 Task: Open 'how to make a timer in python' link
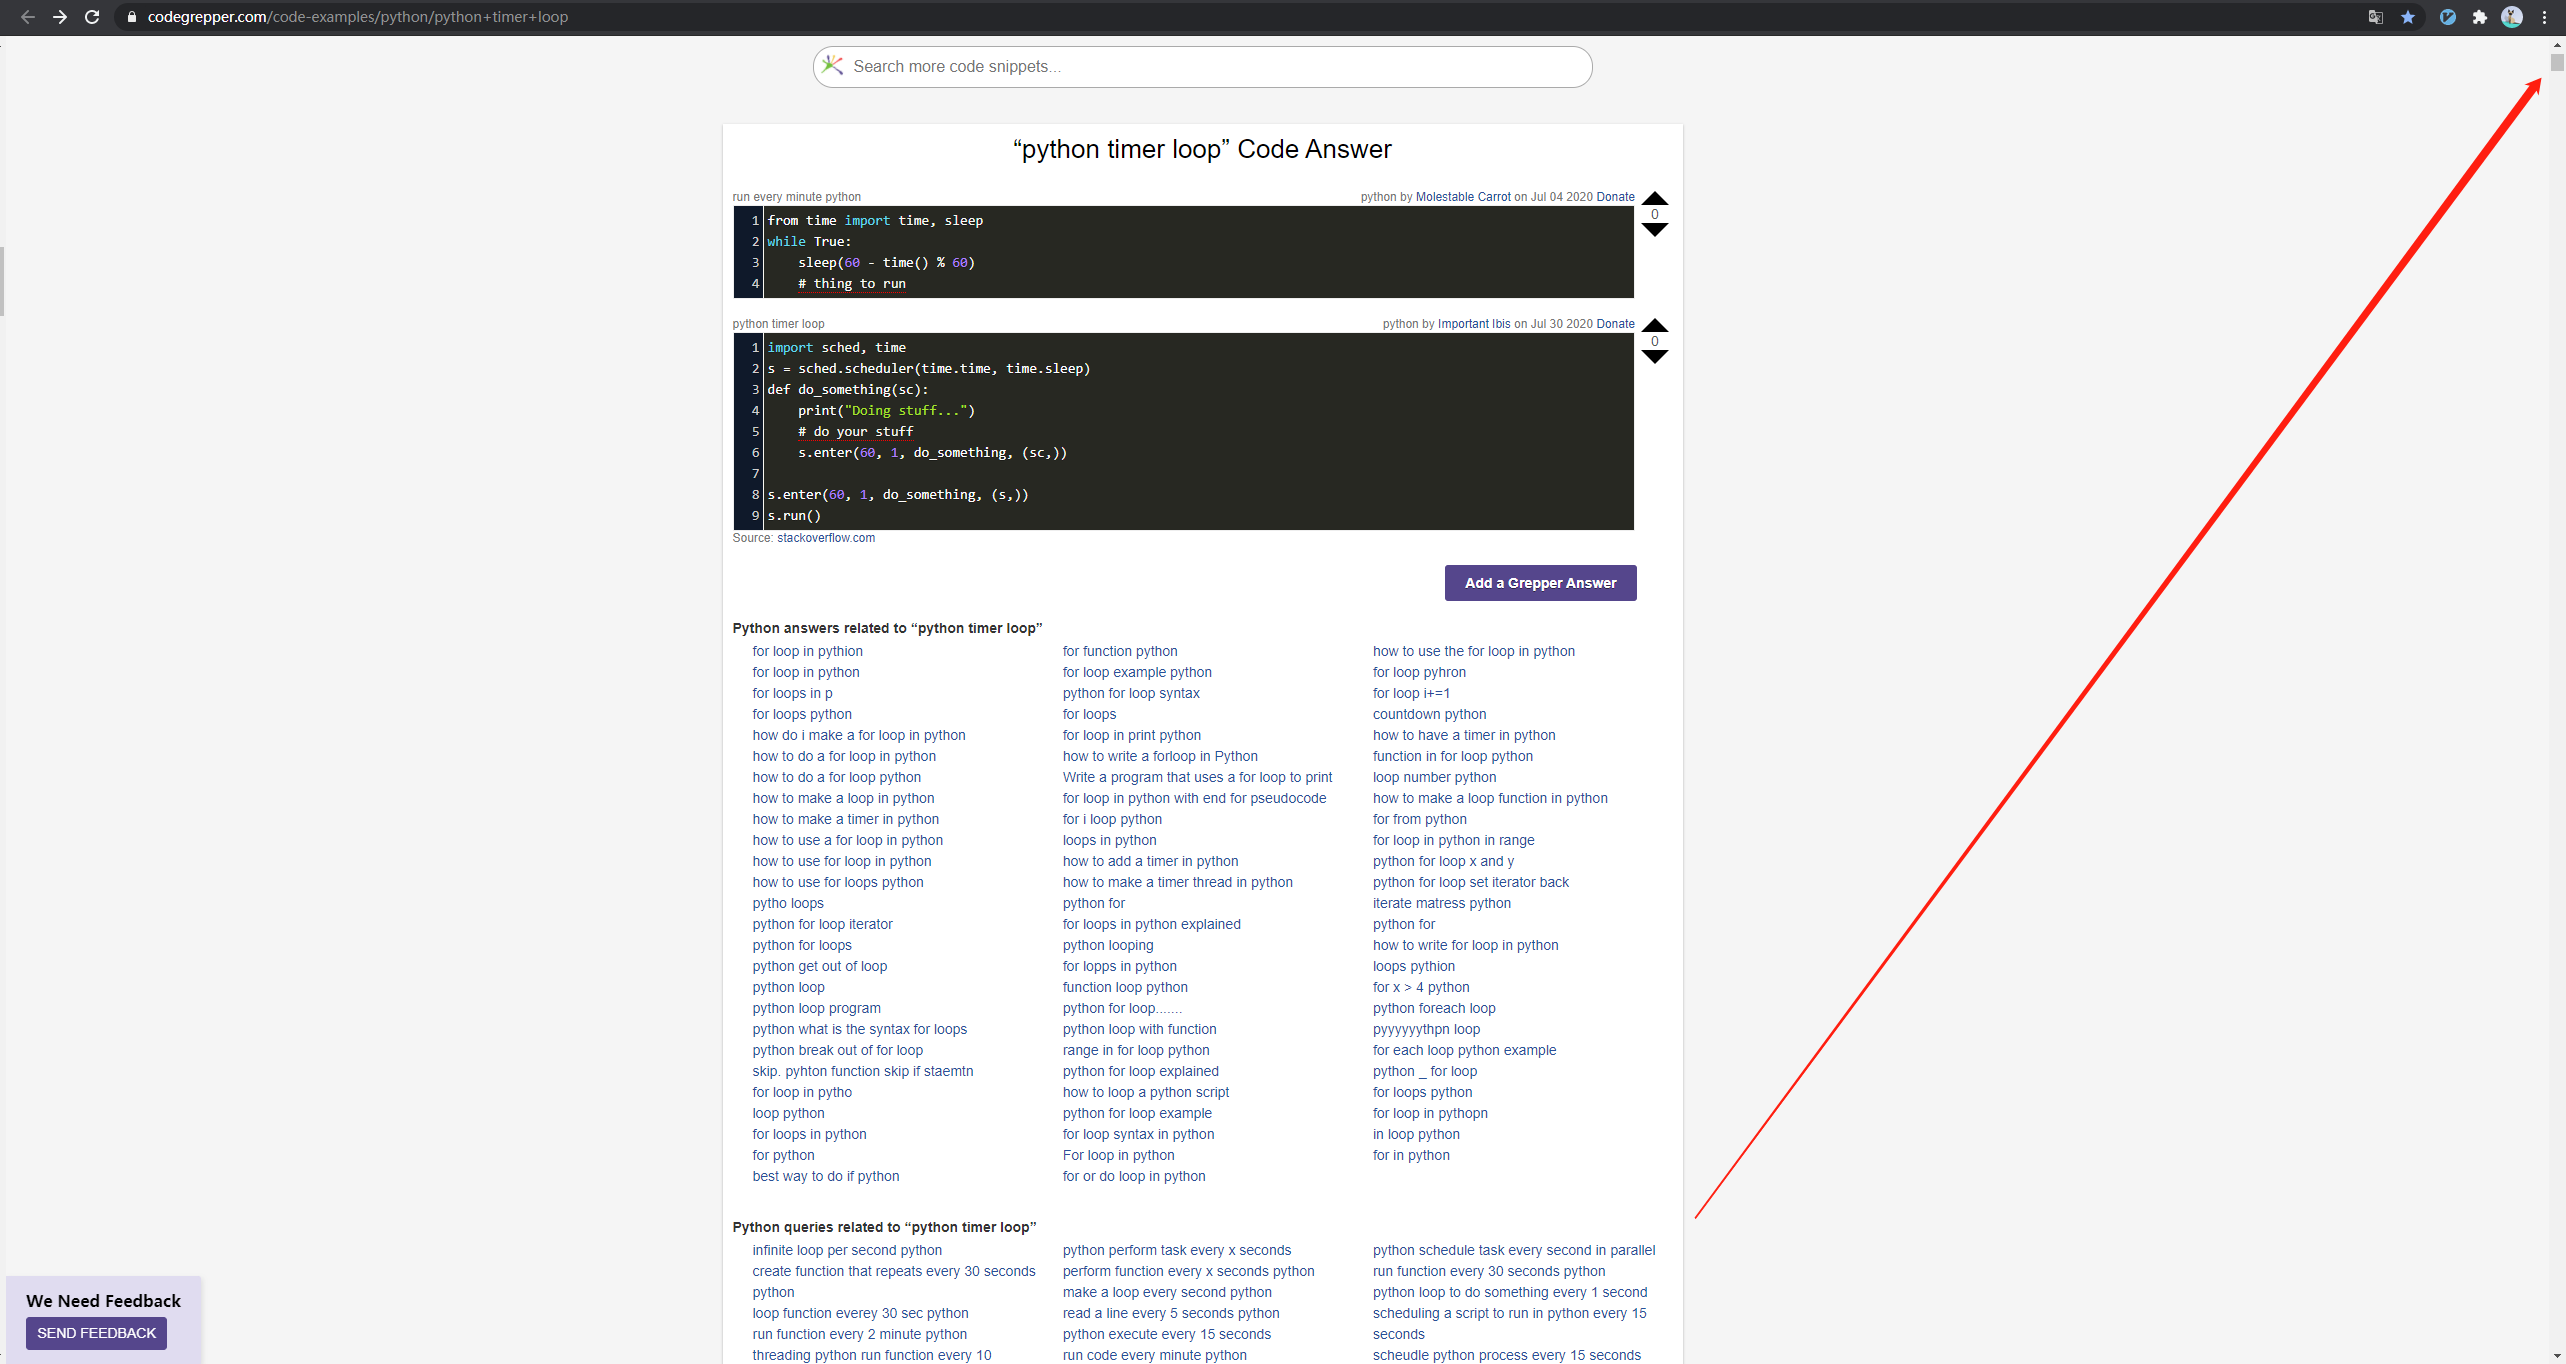846,819
